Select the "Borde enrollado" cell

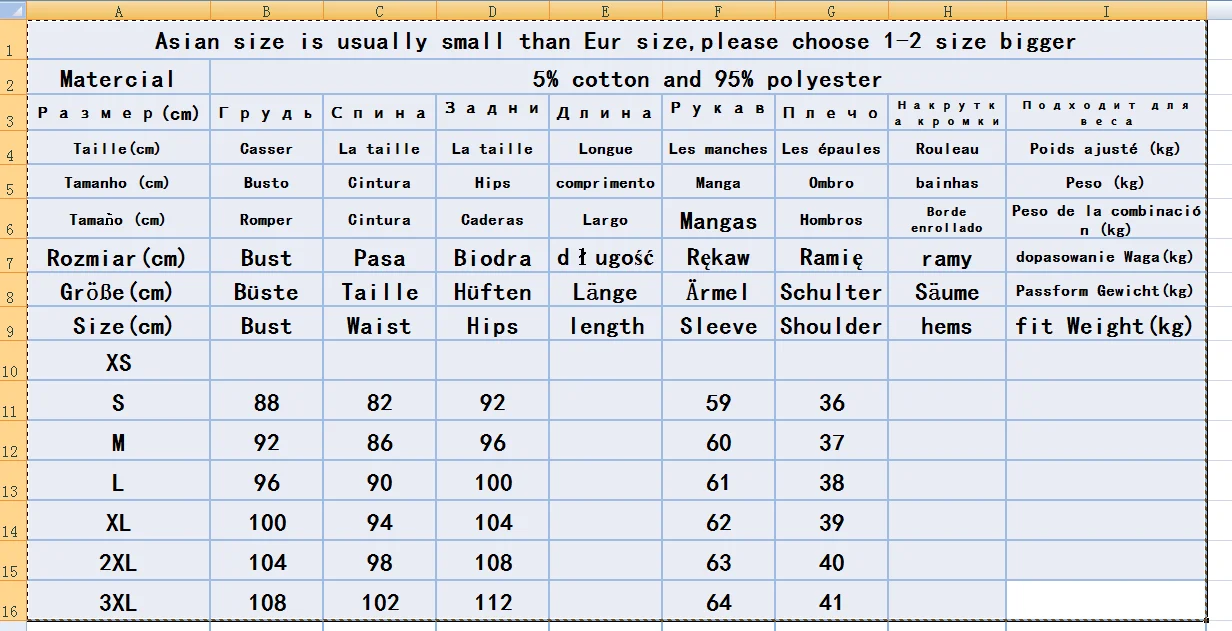[946, 220]
